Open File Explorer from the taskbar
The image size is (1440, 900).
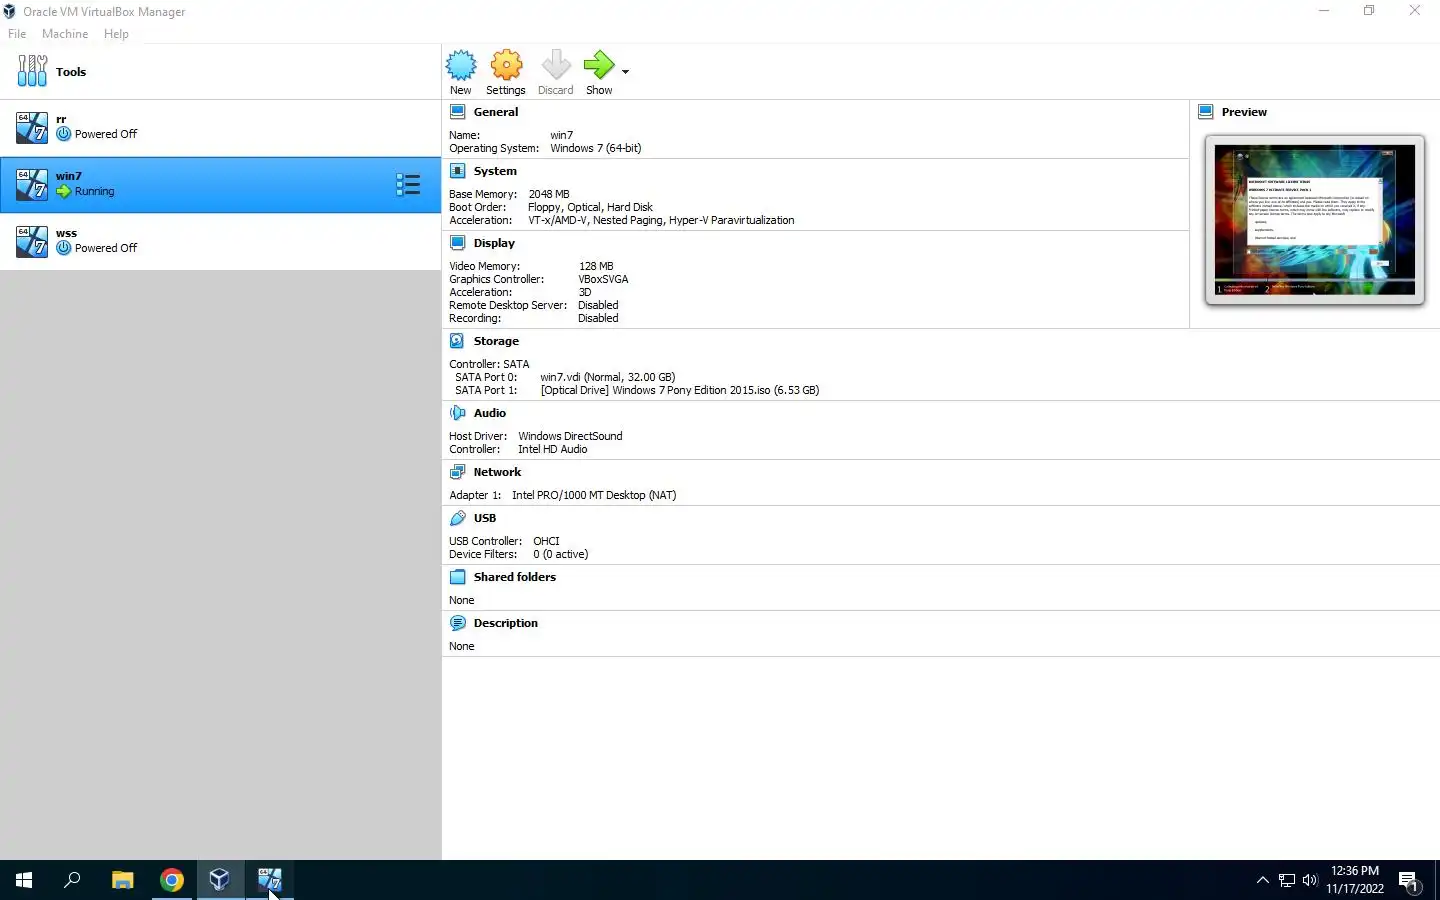pos(122,880)
